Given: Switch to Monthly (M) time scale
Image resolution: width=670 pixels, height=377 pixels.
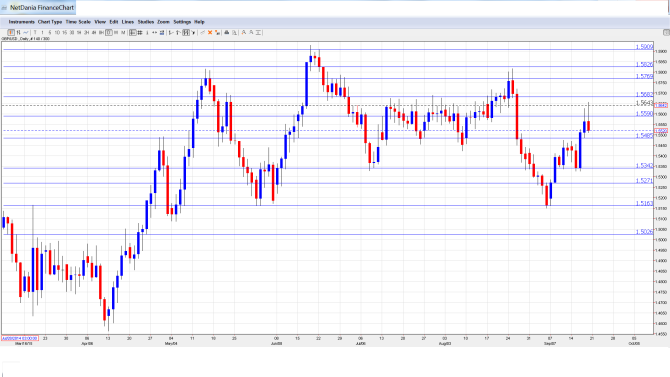Looking at the screenshot, I should pos(123,32).
